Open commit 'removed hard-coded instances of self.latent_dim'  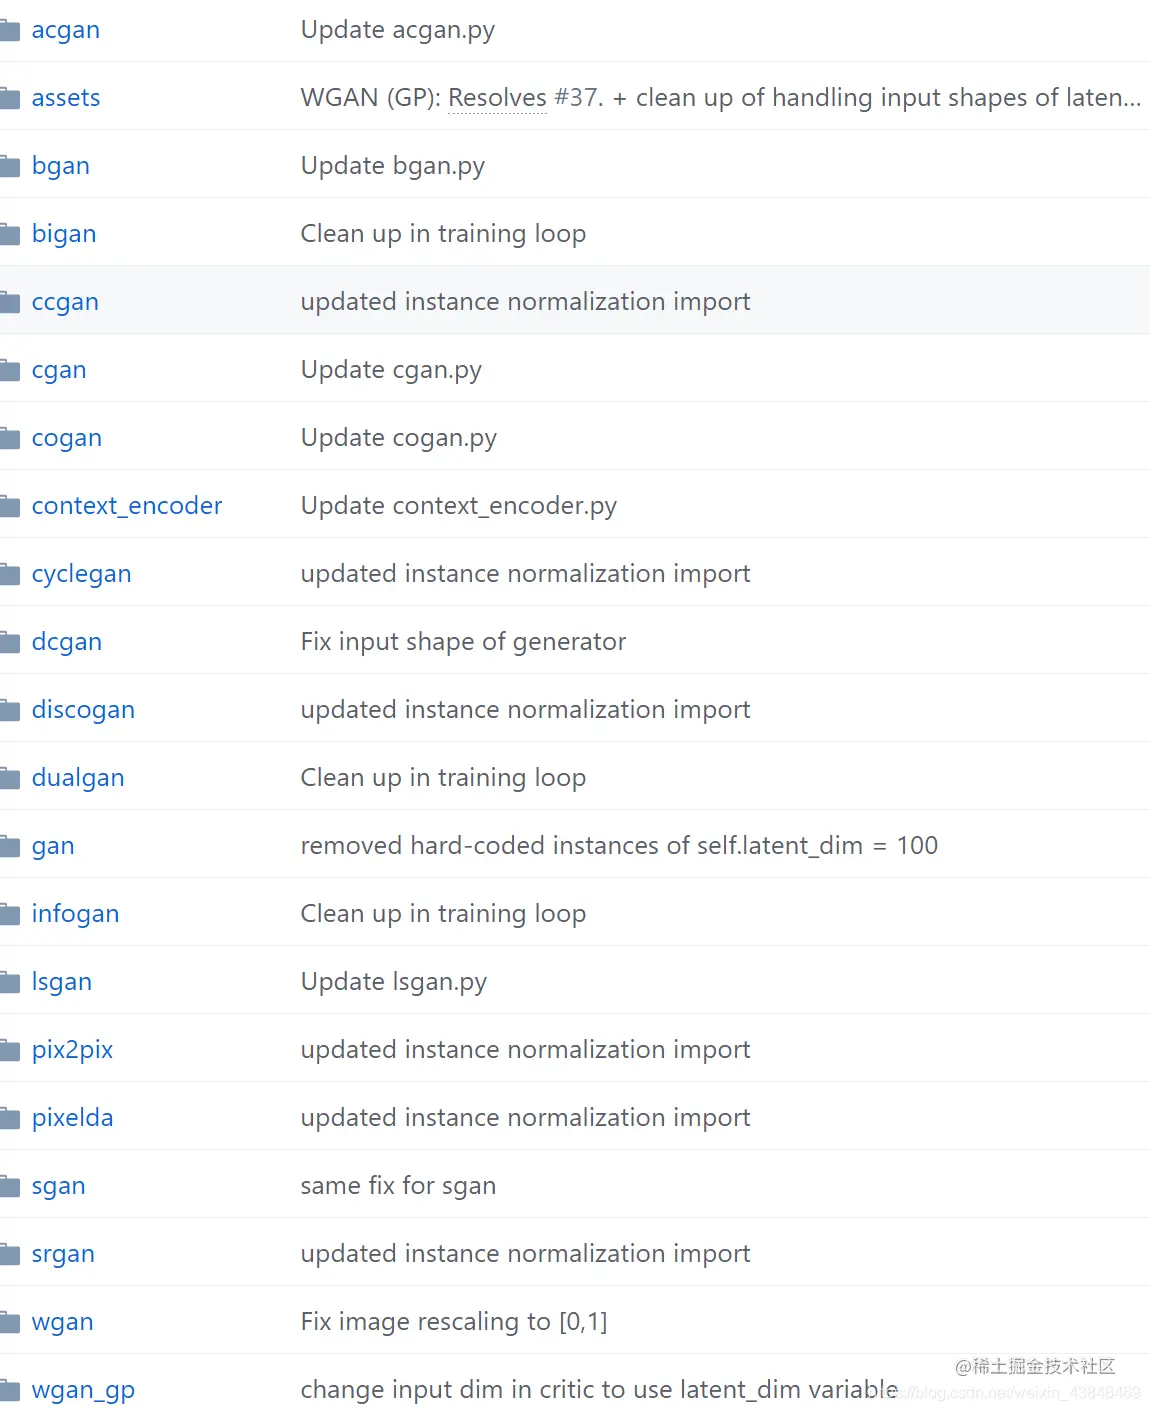click(619, 847)
